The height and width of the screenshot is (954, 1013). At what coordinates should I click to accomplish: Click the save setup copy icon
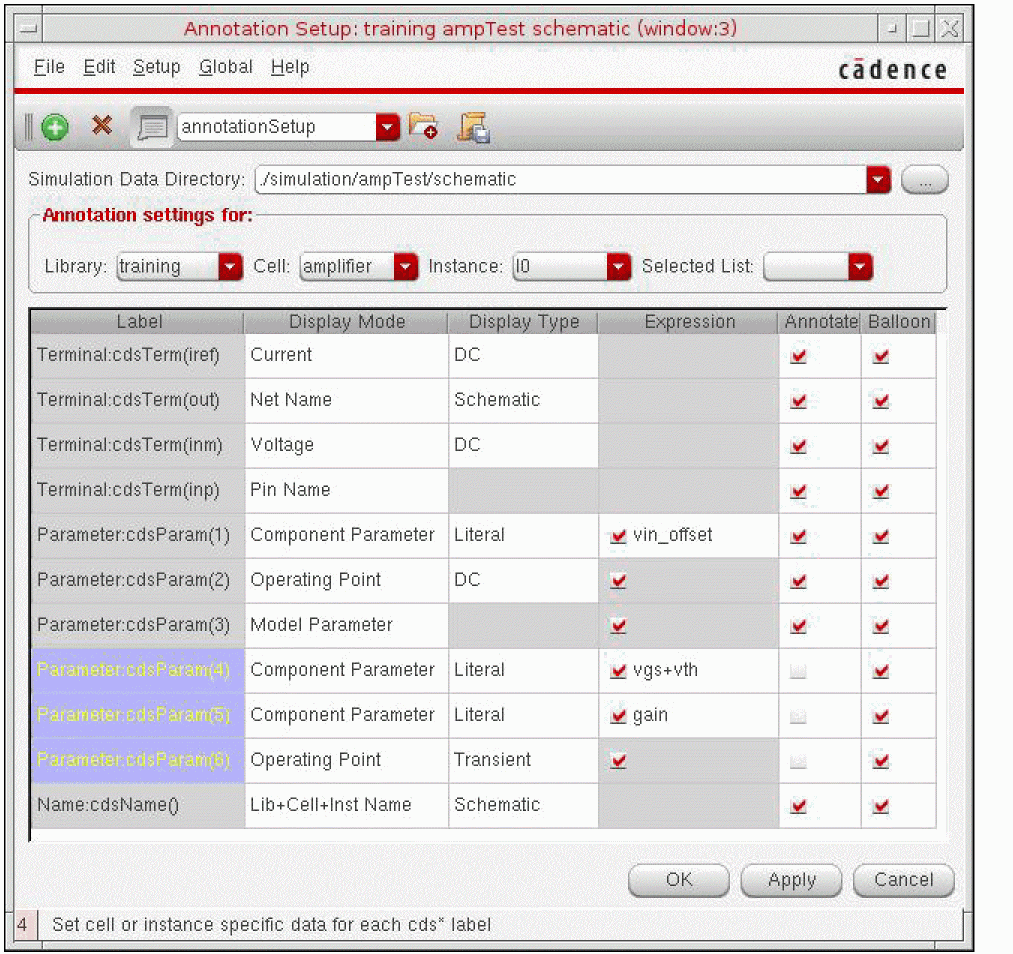pyautogui.click(x=473, y=127)
